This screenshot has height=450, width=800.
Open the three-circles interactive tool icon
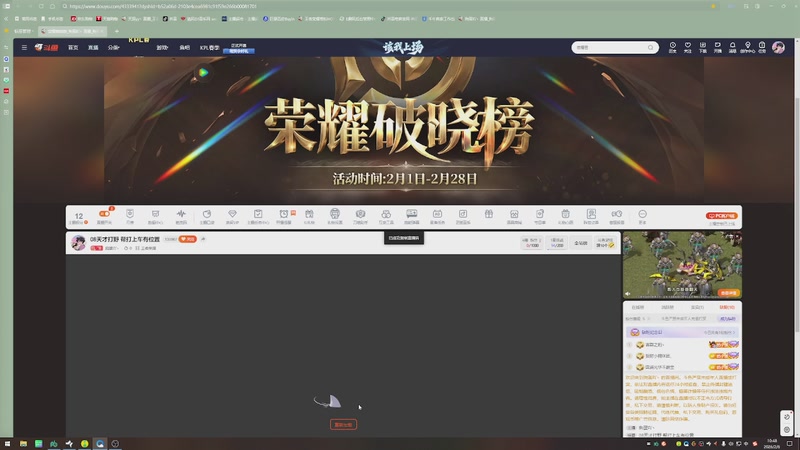click(386, 216)
